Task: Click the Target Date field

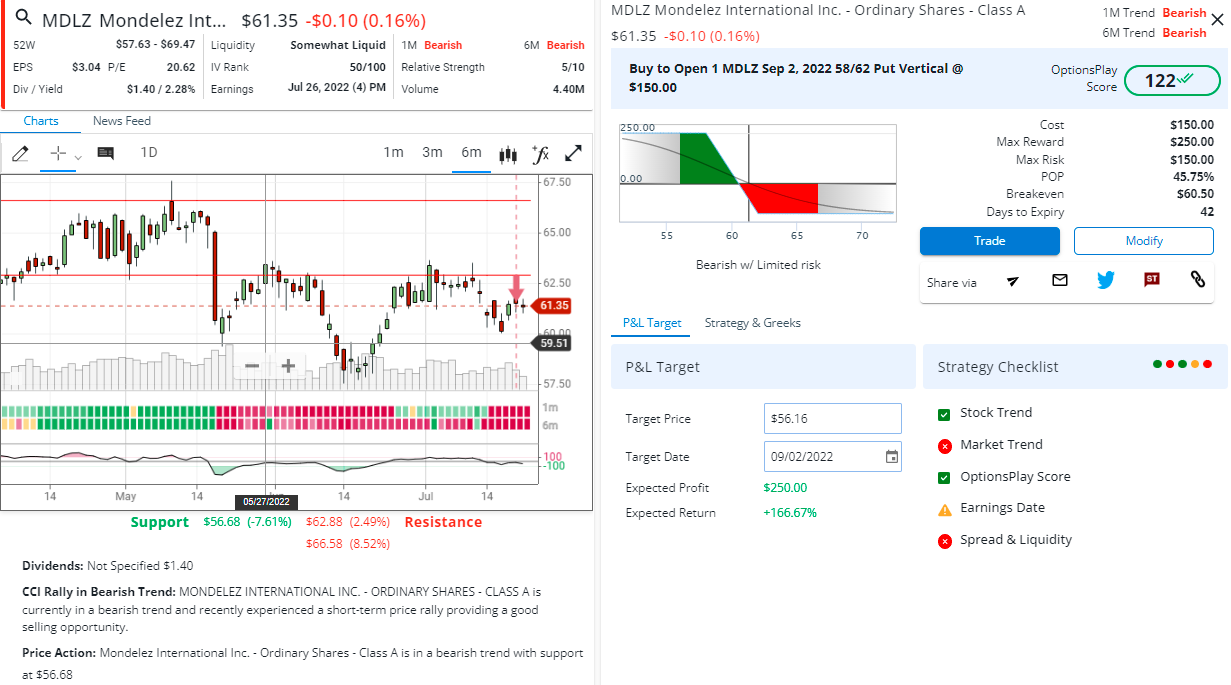Action: (x=832, y=457)
